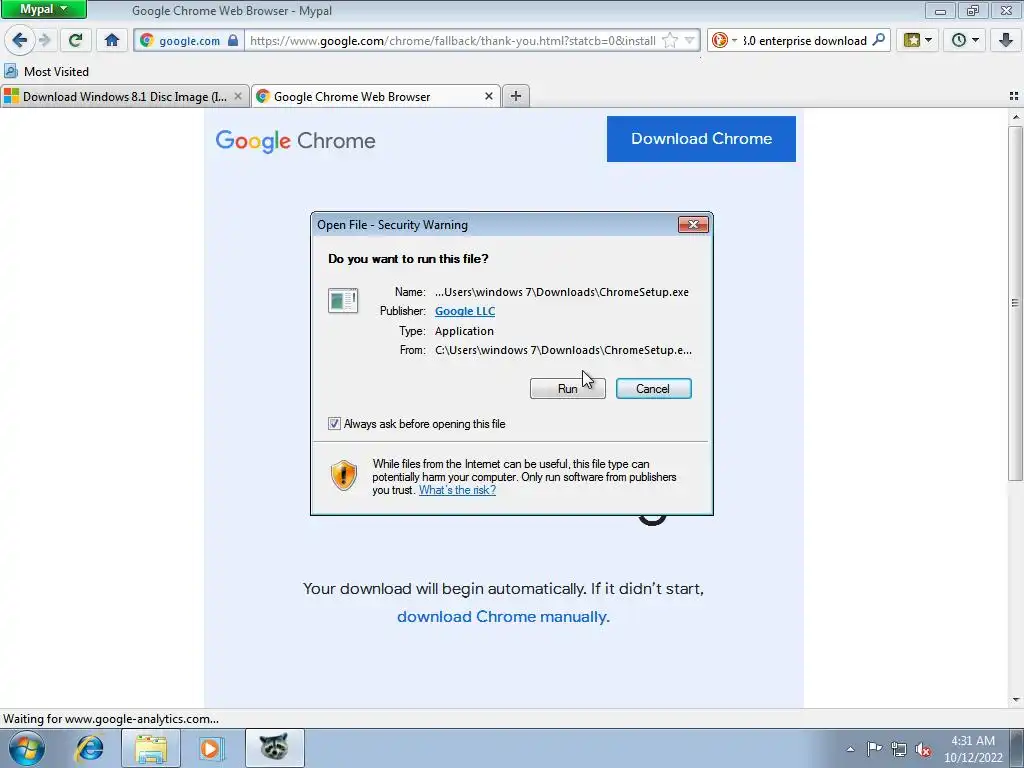The width and height of the screenshot is (1024, 768).
Task: Click the muted volume tray icon
Action: click(x=923, y=749)
